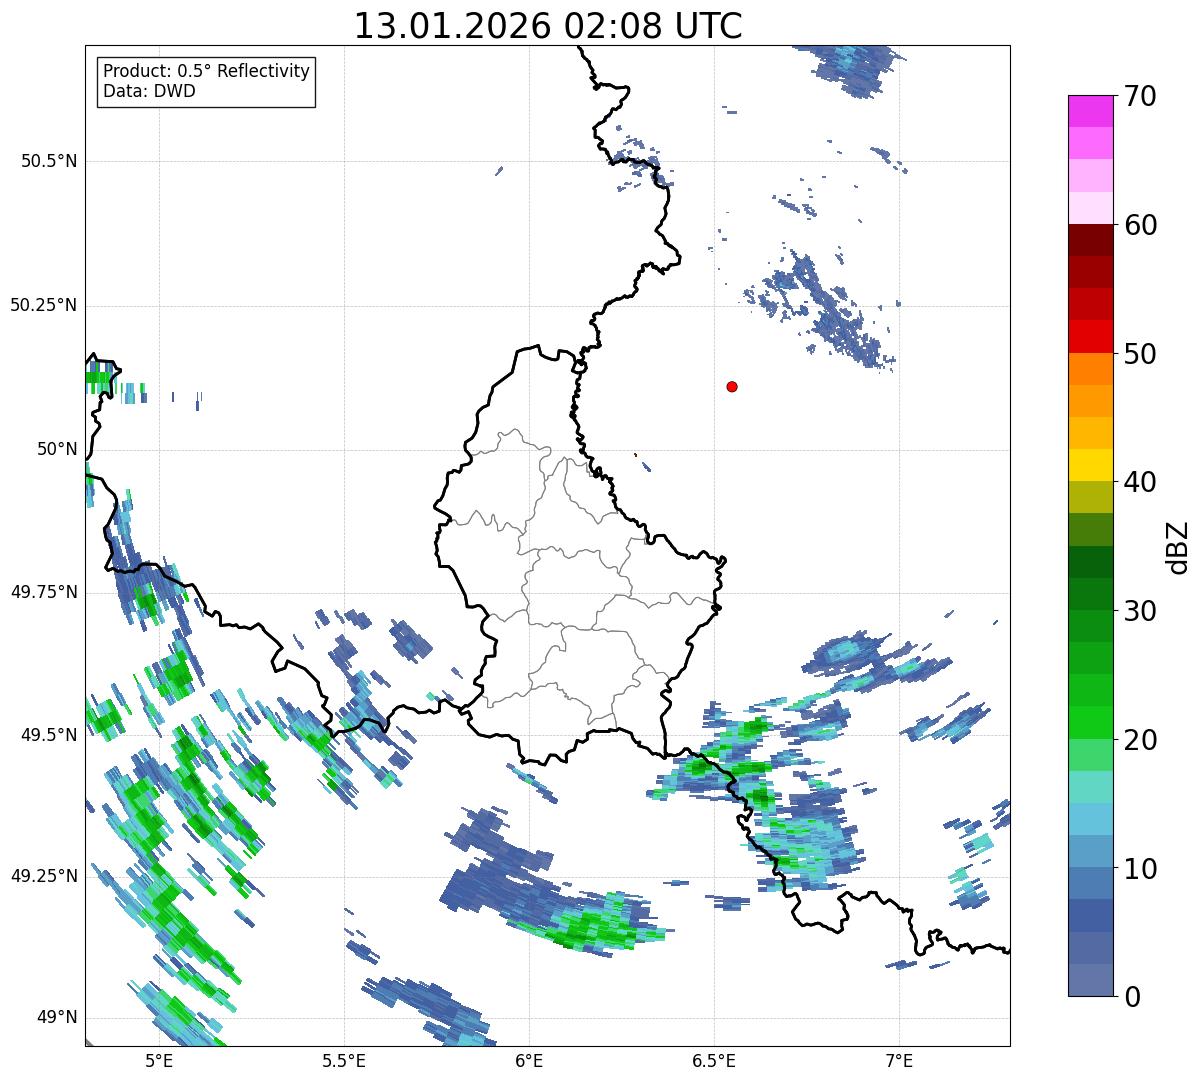Click the "dBZ" colorbar axis label

click(x=1178, y=547)
